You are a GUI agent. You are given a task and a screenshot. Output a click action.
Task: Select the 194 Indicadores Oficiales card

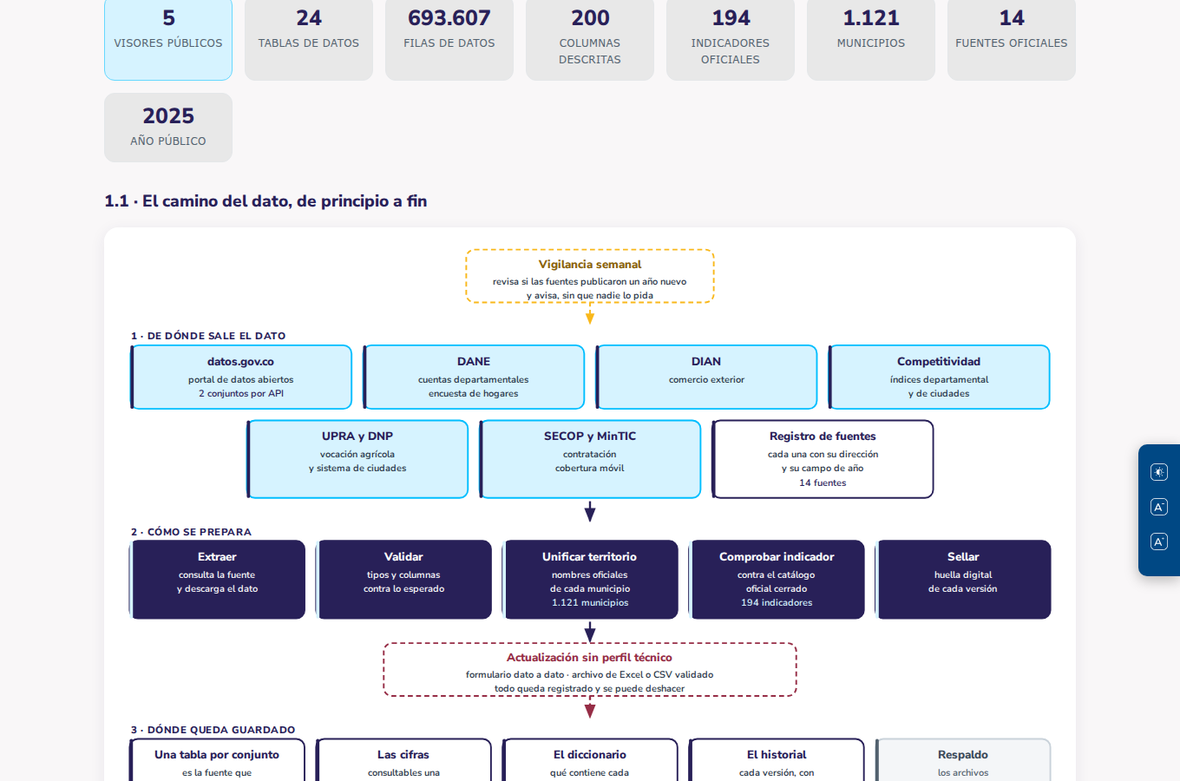point(731,38)
